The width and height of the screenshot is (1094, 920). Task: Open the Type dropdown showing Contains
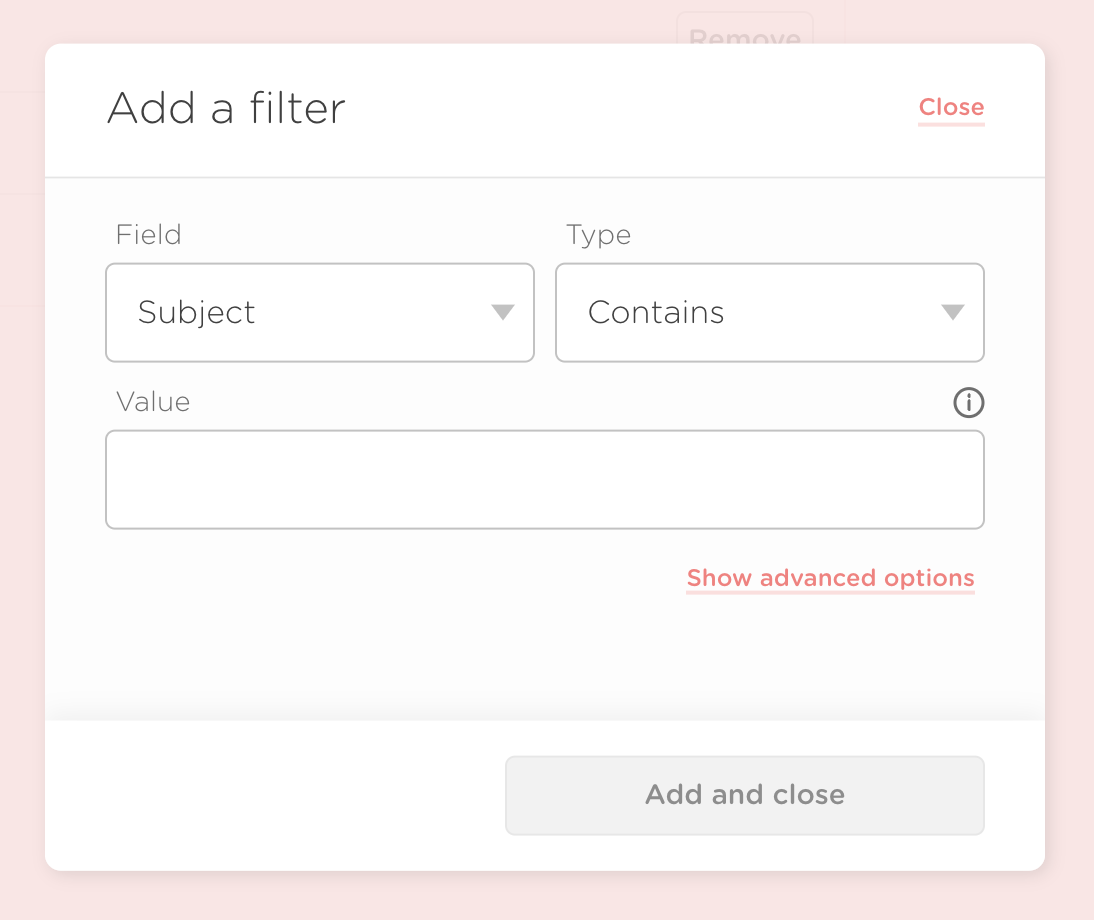(x=769, y=313)
